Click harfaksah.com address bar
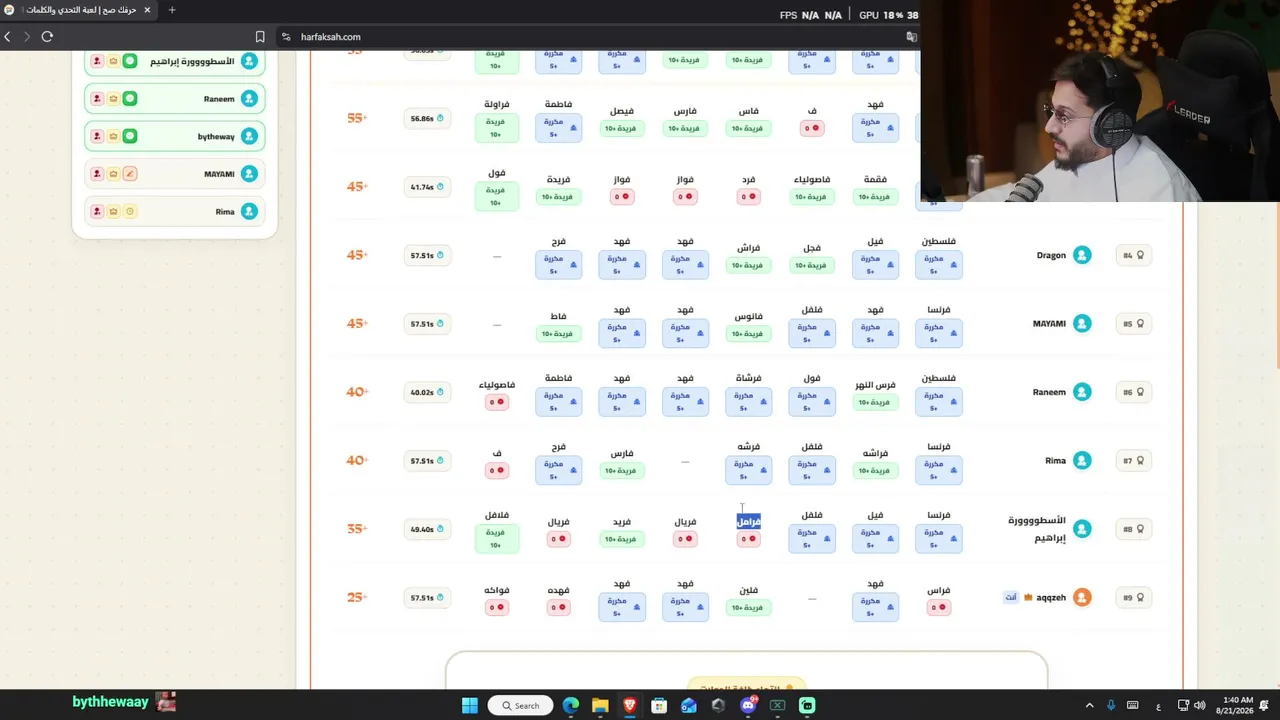1280x720 pixels. click(331, 37)
